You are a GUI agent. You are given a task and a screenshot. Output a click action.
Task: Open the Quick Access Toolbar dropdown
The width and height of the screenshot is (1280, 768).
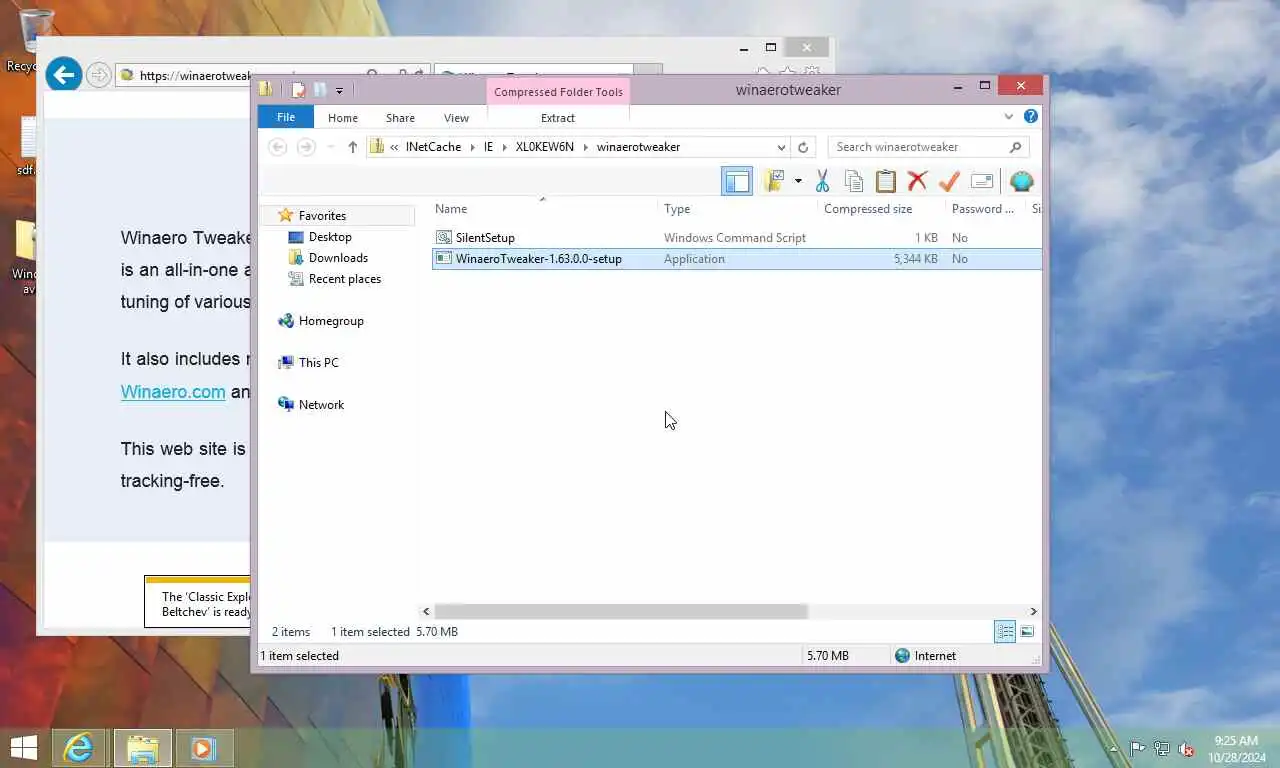point(339,90)
